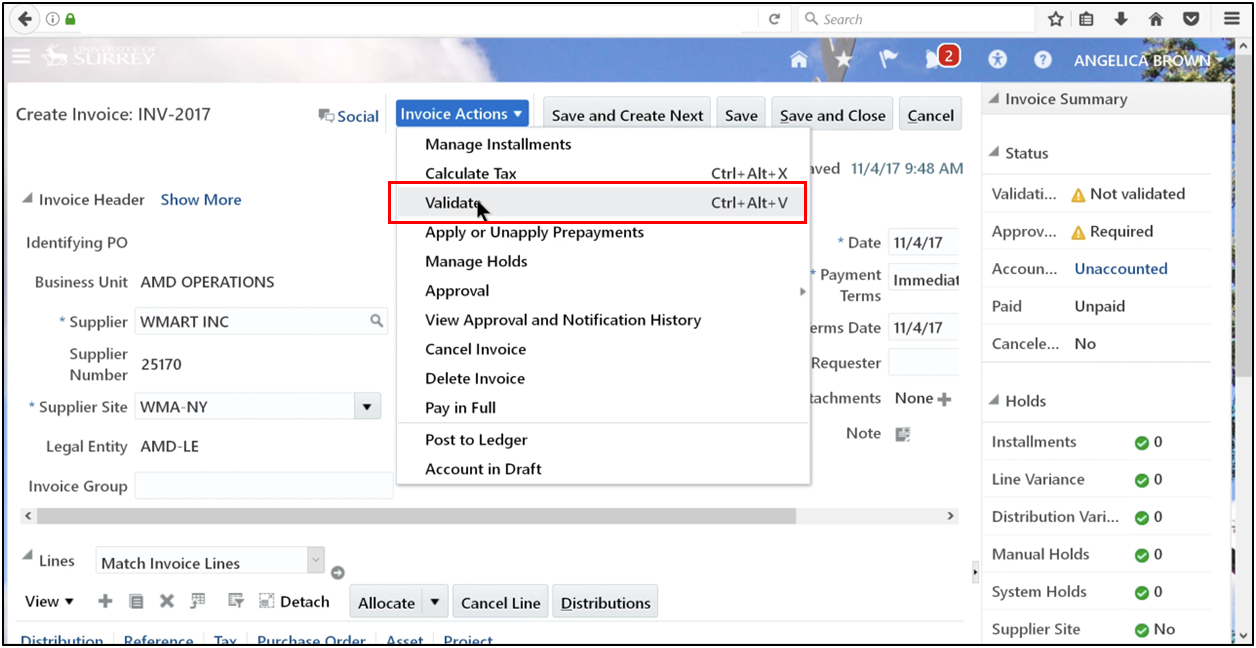The image size is (1256, 648).
Task: Delete a line using the X icon
Action: pyautogui.click(x=166, y=601)
